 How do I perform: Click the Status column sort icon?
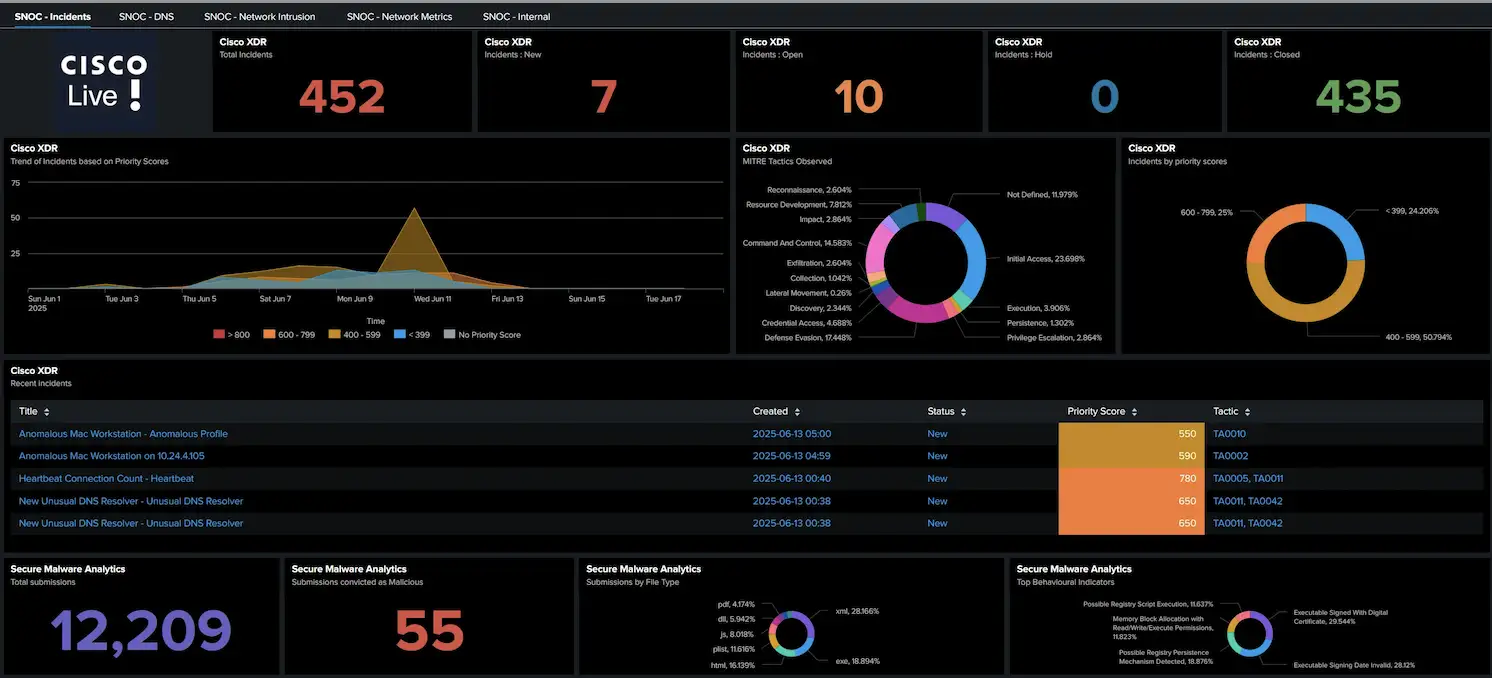[964, 412]
